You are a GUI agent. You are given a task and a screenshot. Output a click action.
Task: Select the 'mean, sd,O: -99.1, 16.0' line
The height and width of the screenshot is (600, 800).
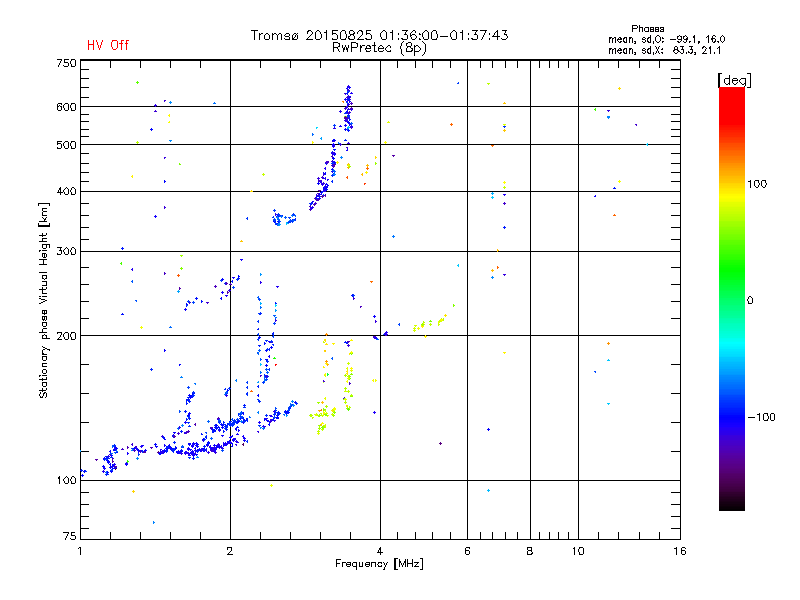pos(666,40)
